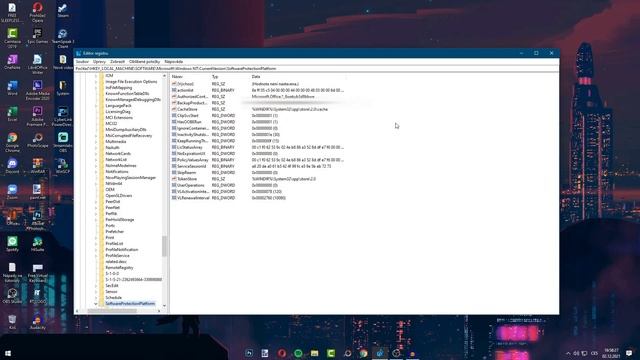
Task: Select the TokenStore string value icon
Action: pos(174,179)
